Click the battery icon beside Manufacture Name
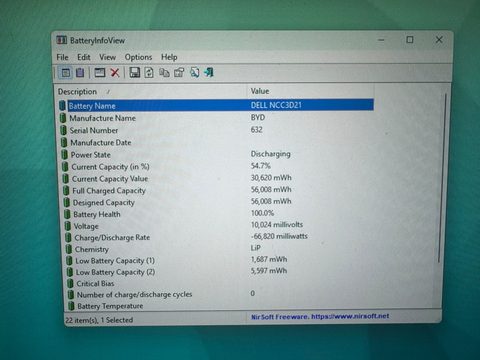The image size is (480, 360). pyautogui.click(x=63, y=118)
